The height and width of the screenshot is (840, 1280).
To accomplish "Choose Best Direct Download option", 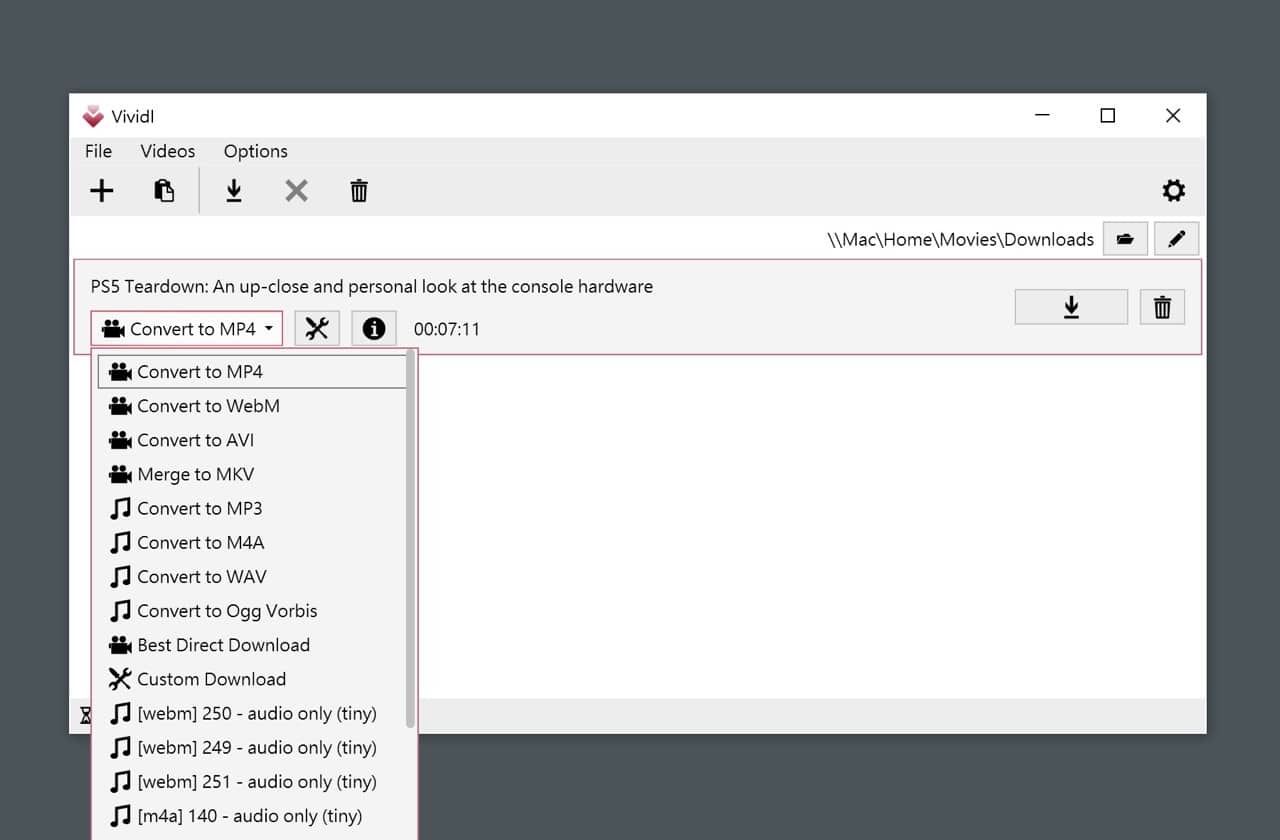I will point(252,645).
